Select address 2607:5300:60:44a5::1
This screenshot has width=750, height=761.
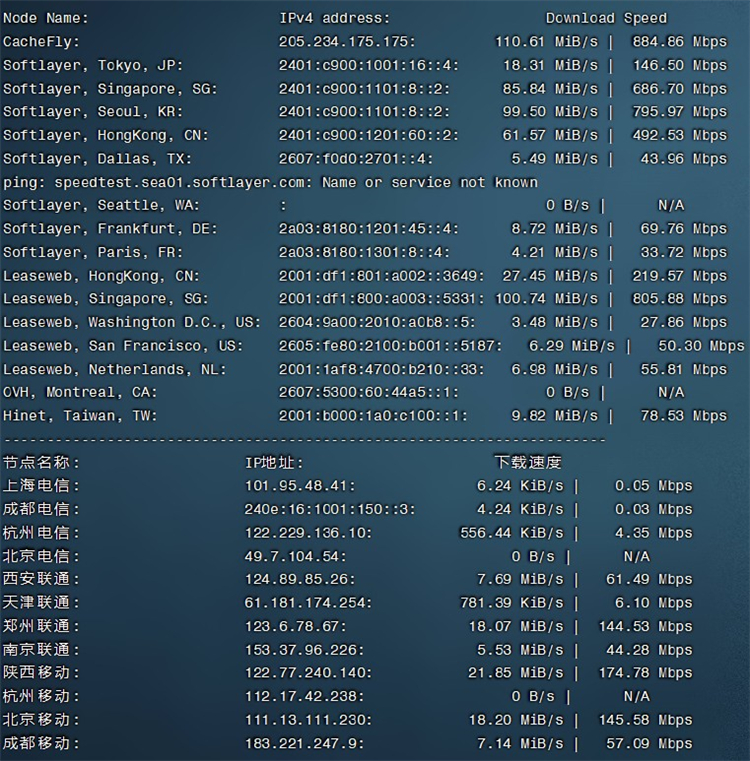click(368, 393)
